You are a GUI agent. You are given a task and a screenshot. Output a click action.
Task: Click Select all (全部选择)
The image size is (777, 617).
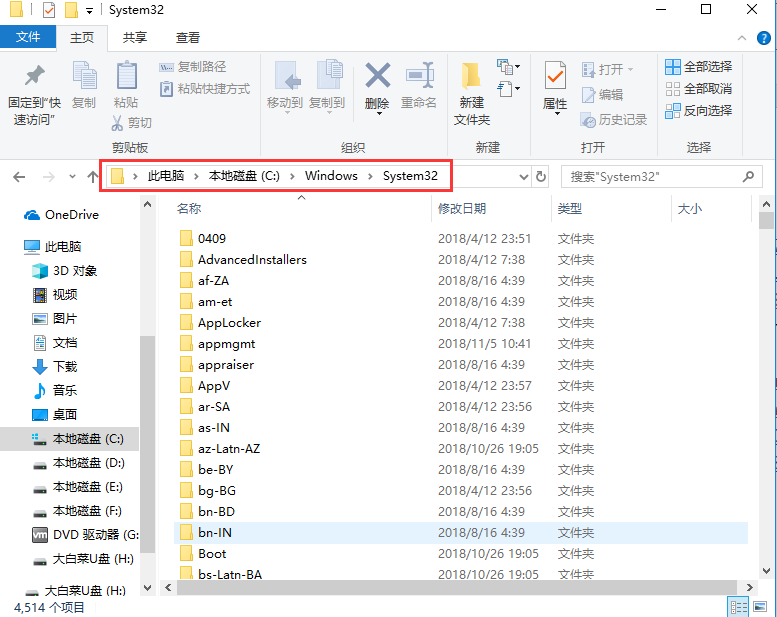699,67
